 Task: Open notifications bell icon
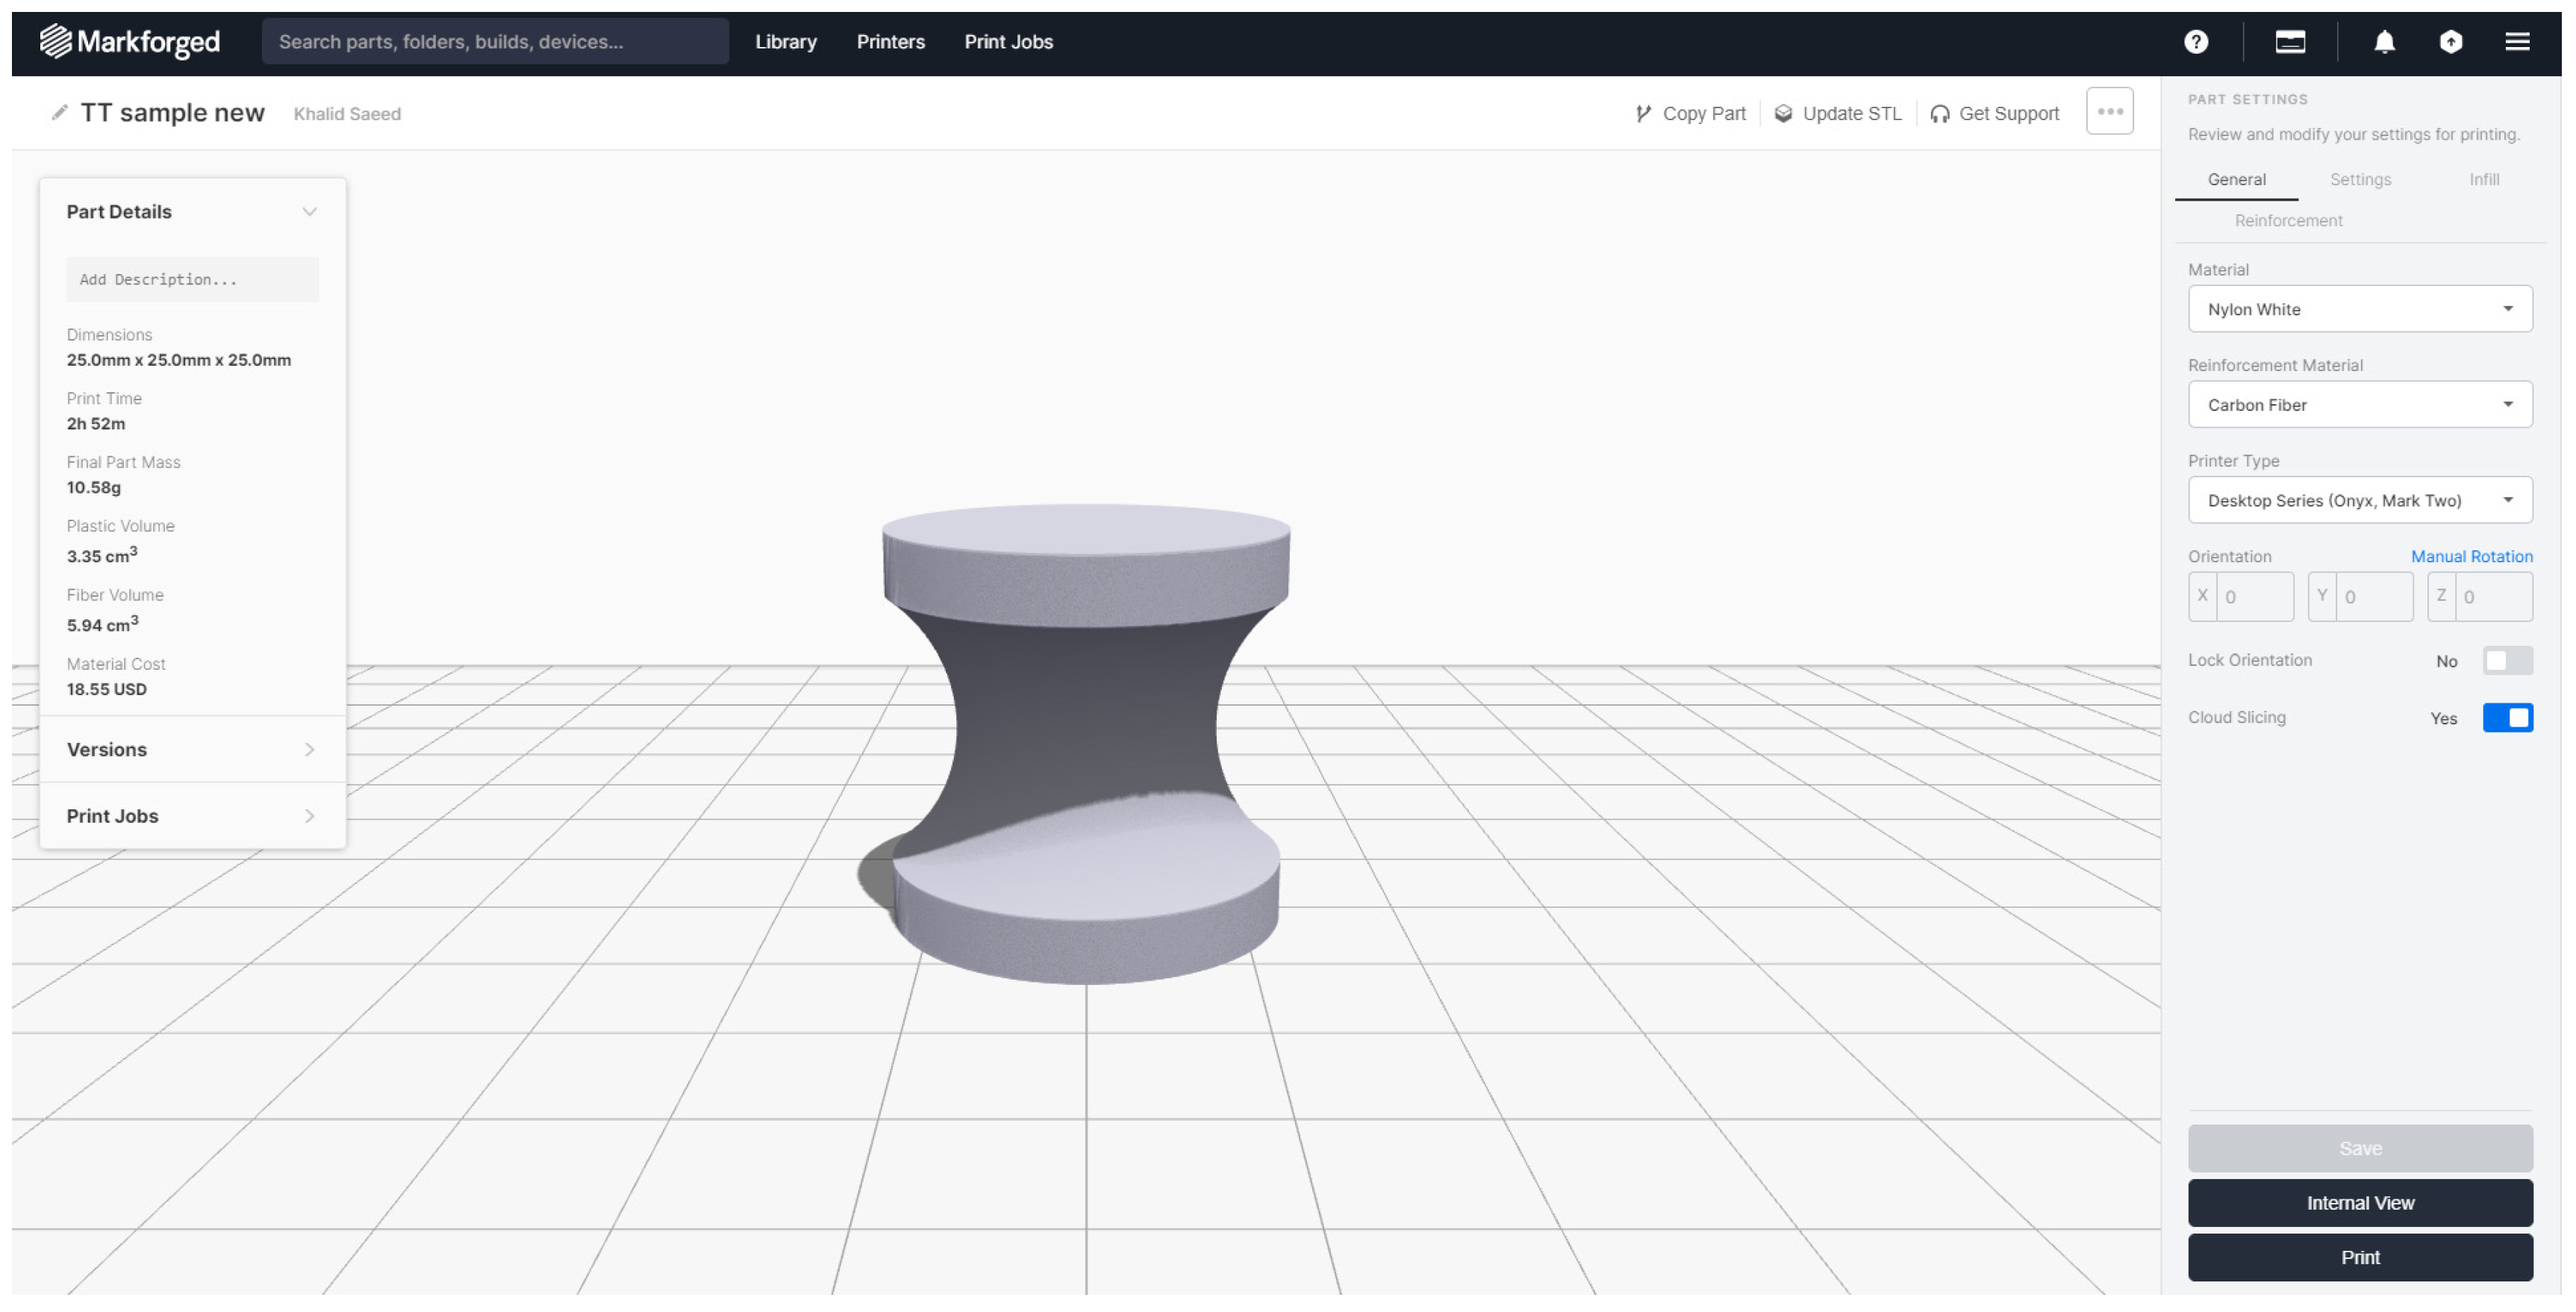[x=2384, y=41]
